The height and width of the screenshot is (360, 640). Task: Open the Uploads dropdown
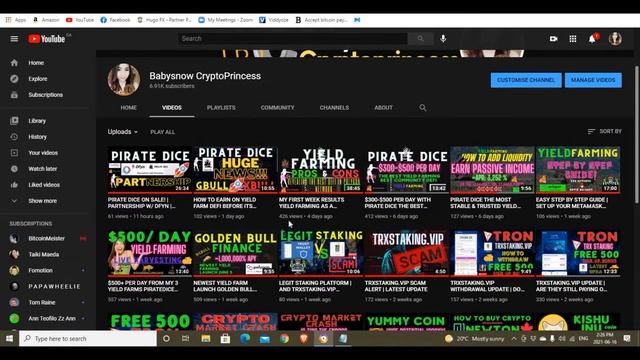tap(123, 132)
